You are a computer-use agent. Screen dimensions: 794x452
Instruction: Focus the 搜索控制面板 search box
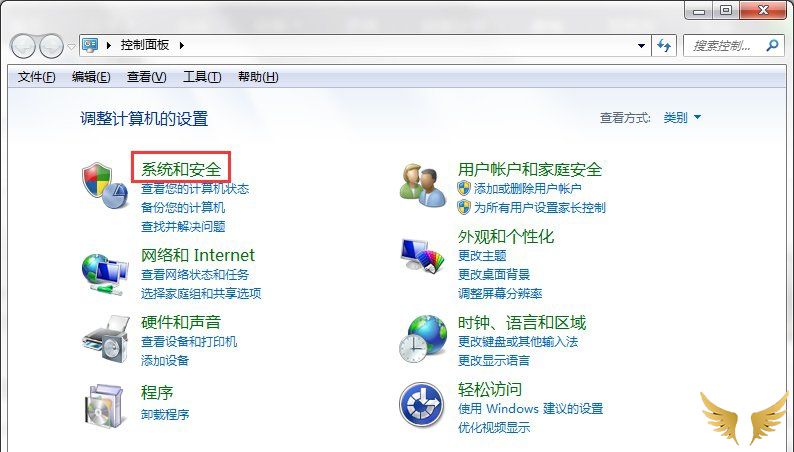pyautogui.click(x=724, y=46)
